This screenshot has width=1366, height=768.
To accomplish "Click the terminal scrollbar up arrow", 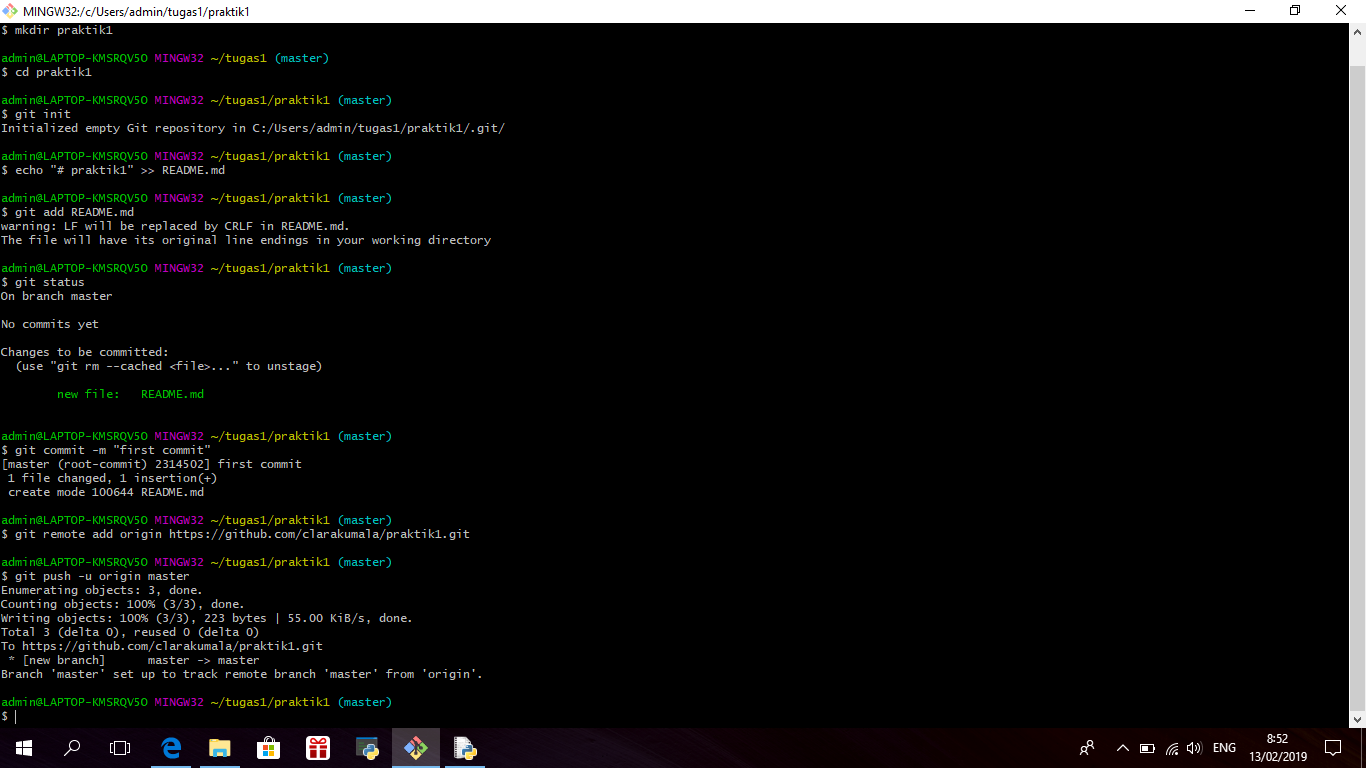I will [1357, 31].
